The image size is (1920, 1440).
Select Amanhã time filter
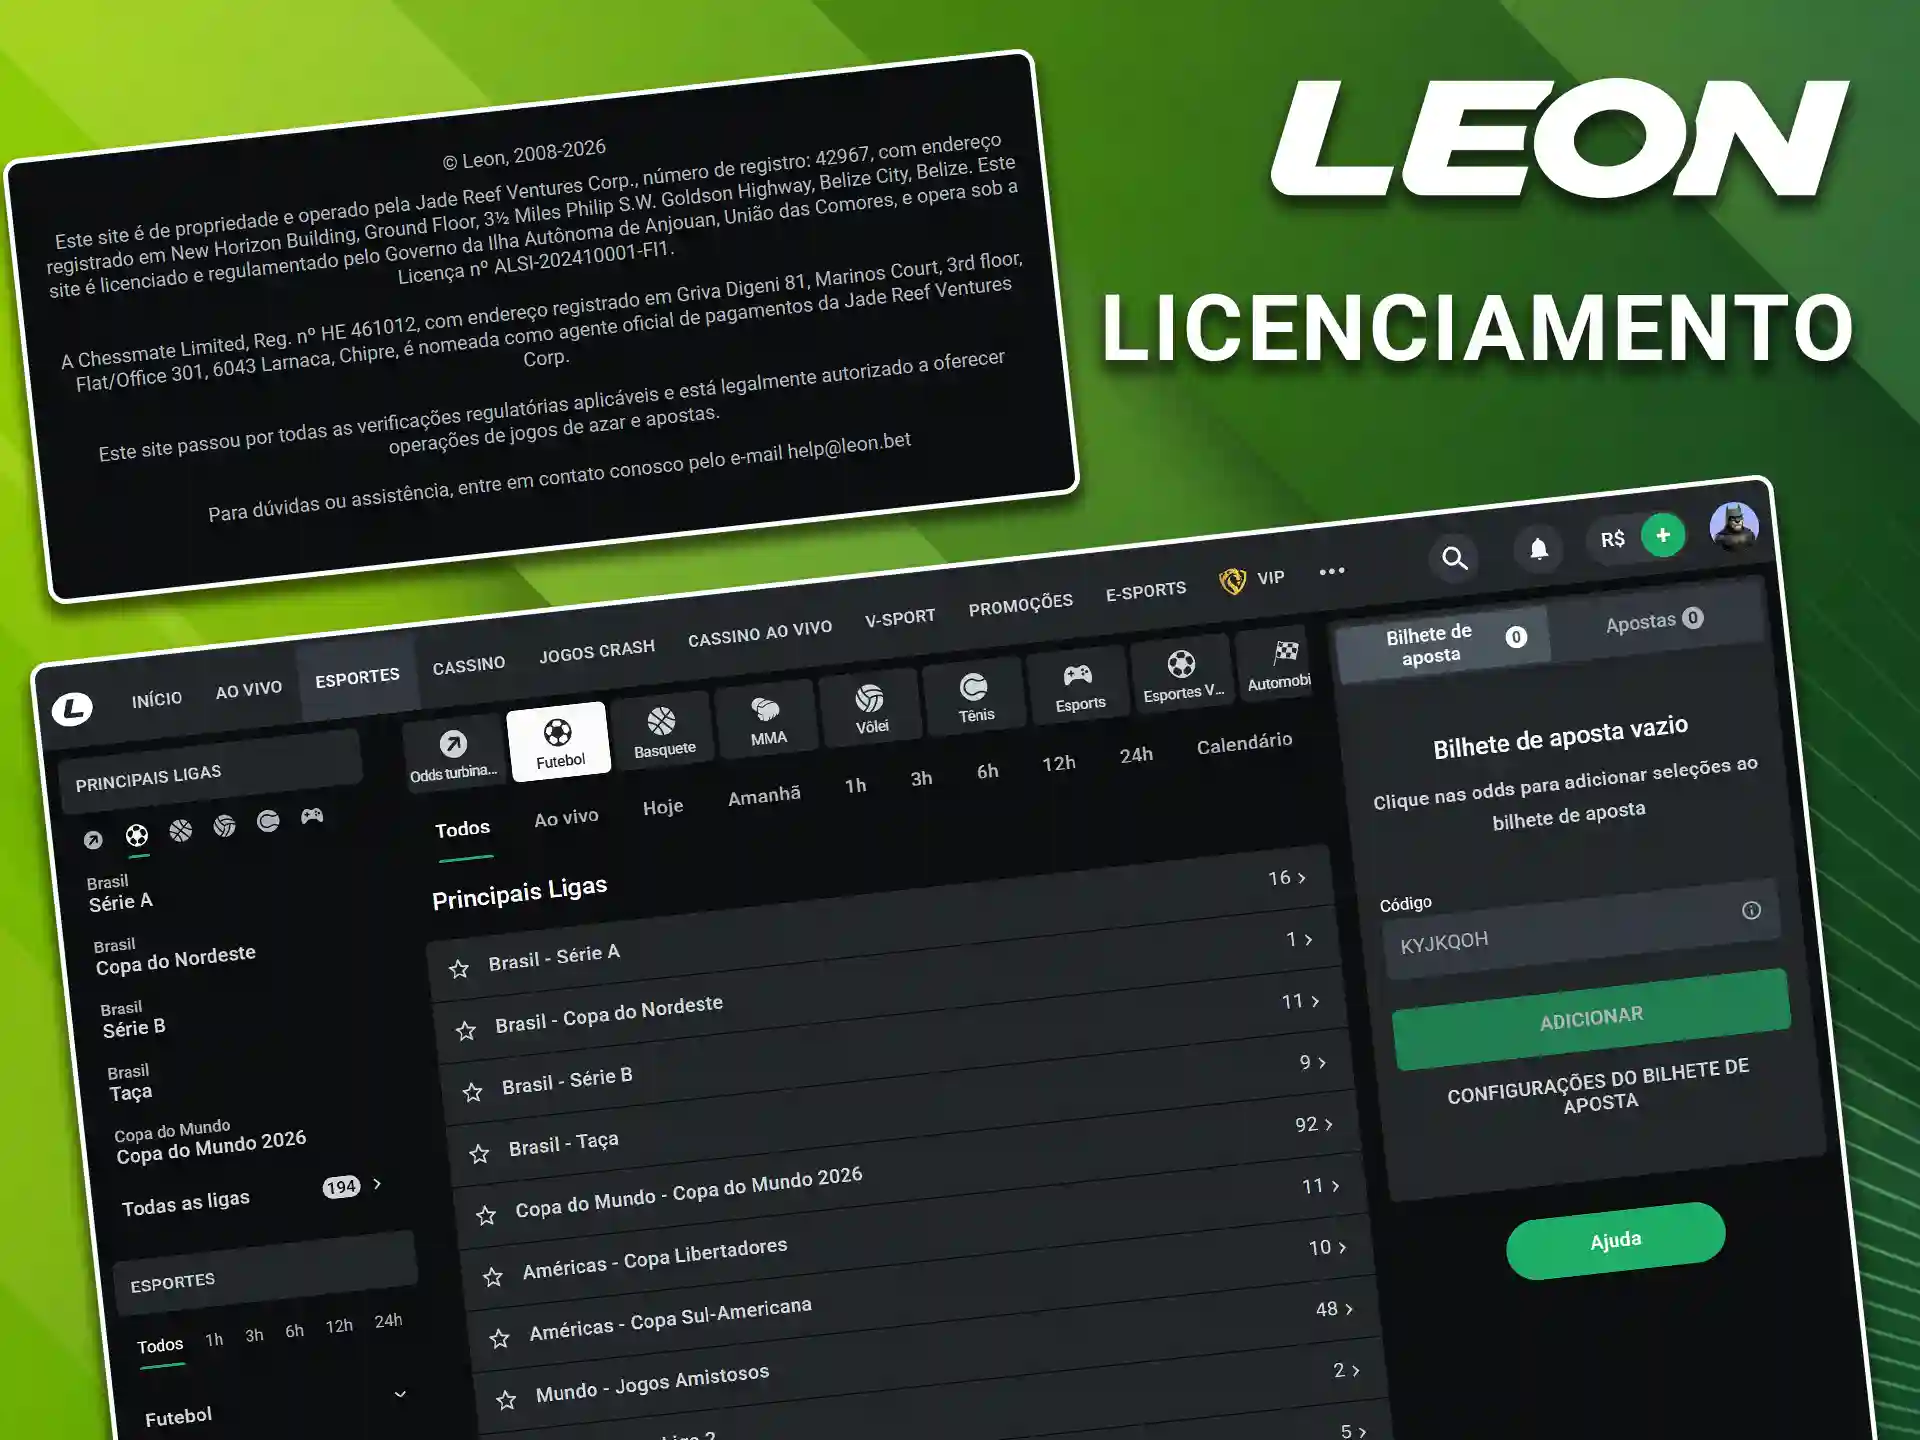pos(764,797)
